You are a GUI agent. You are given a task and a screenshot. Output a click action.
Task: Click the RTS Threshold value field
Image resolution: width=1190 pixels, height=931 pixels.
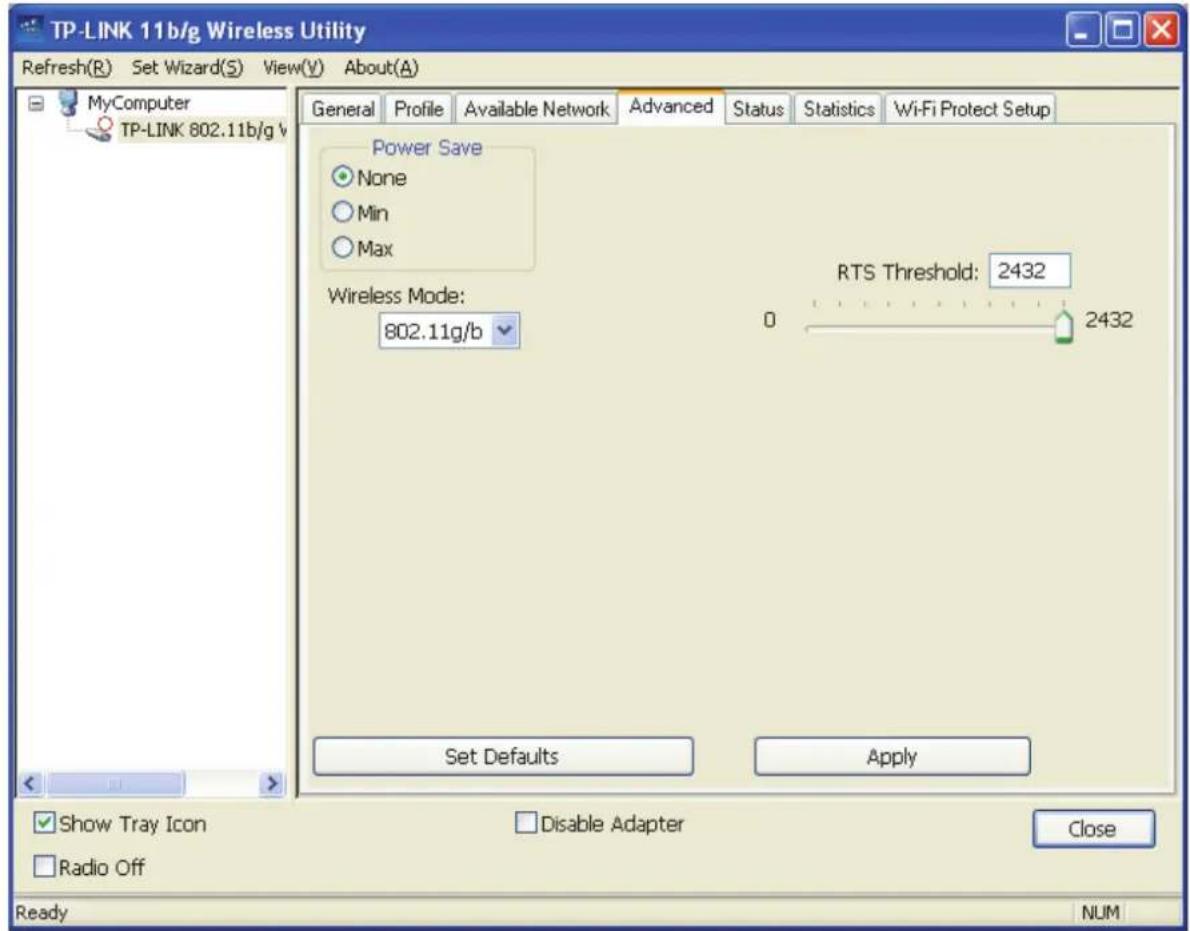[1030, 271]
